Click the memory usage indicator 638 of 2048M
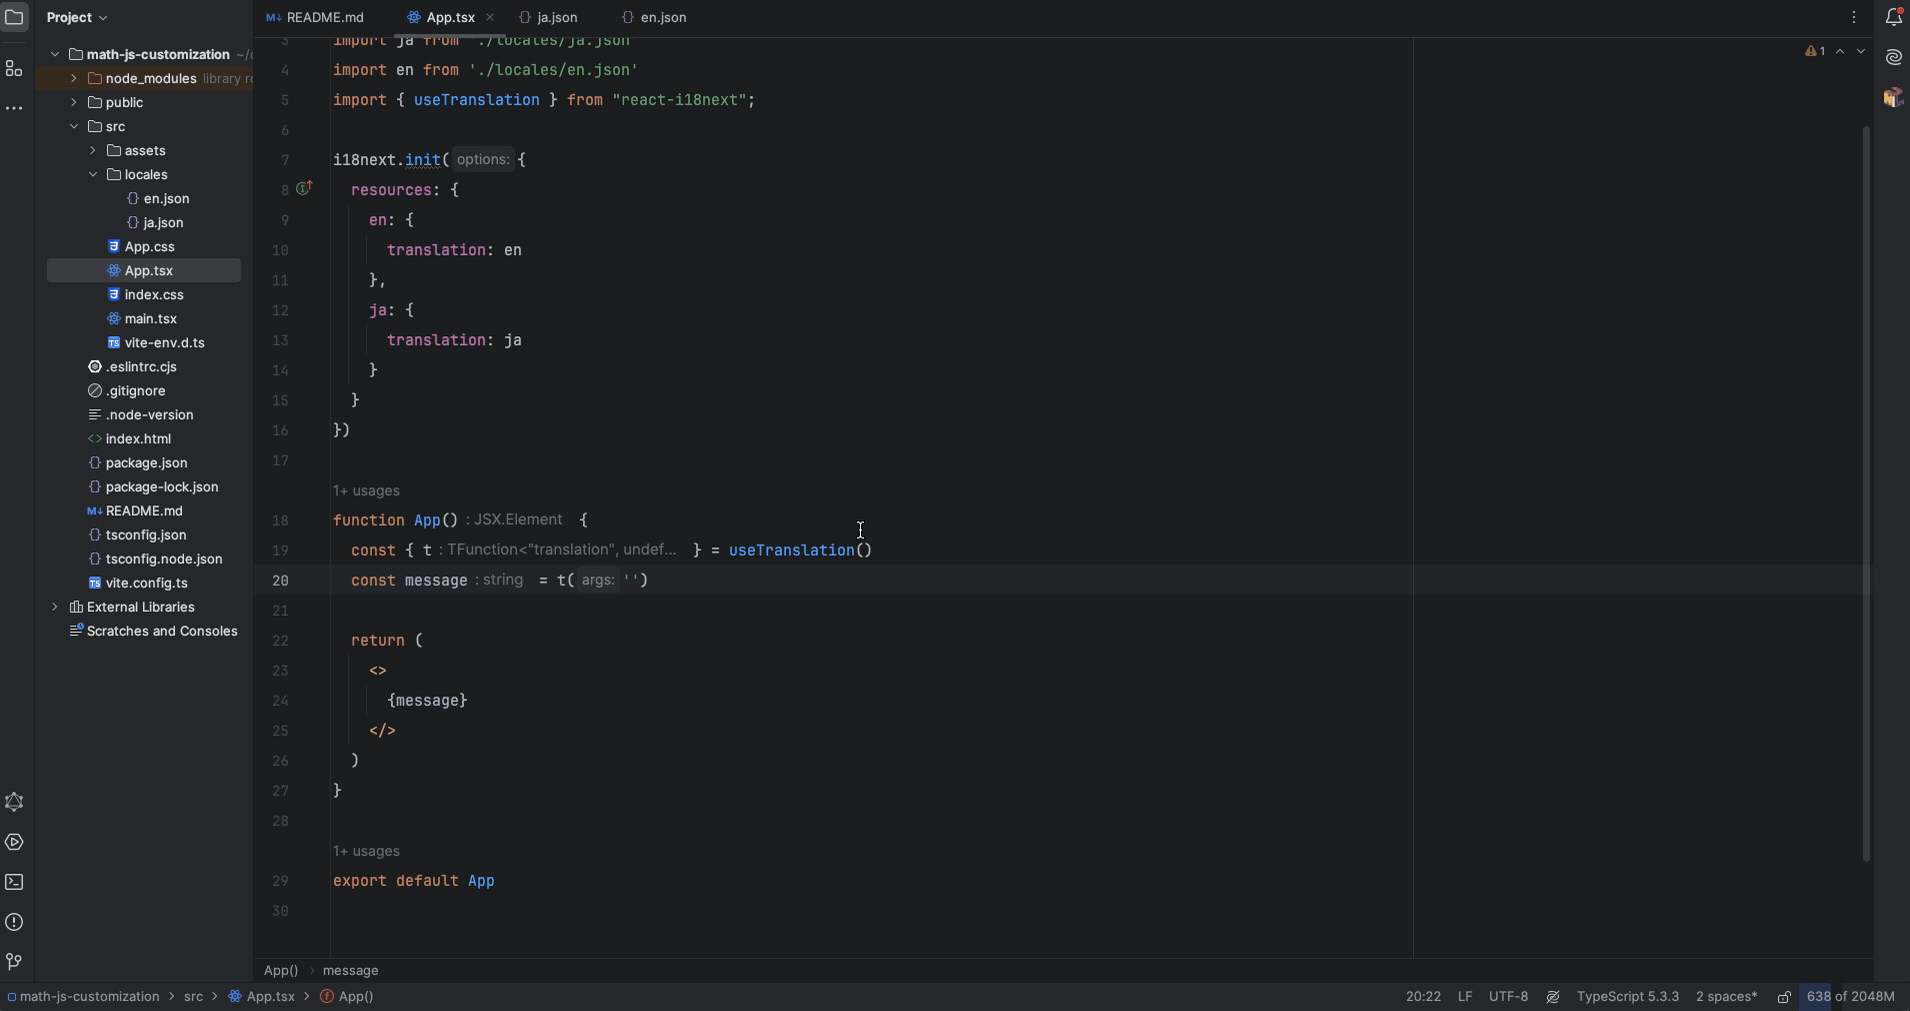The image size is (1910, 1011). pyautogui.click(x=1851, y=997)
